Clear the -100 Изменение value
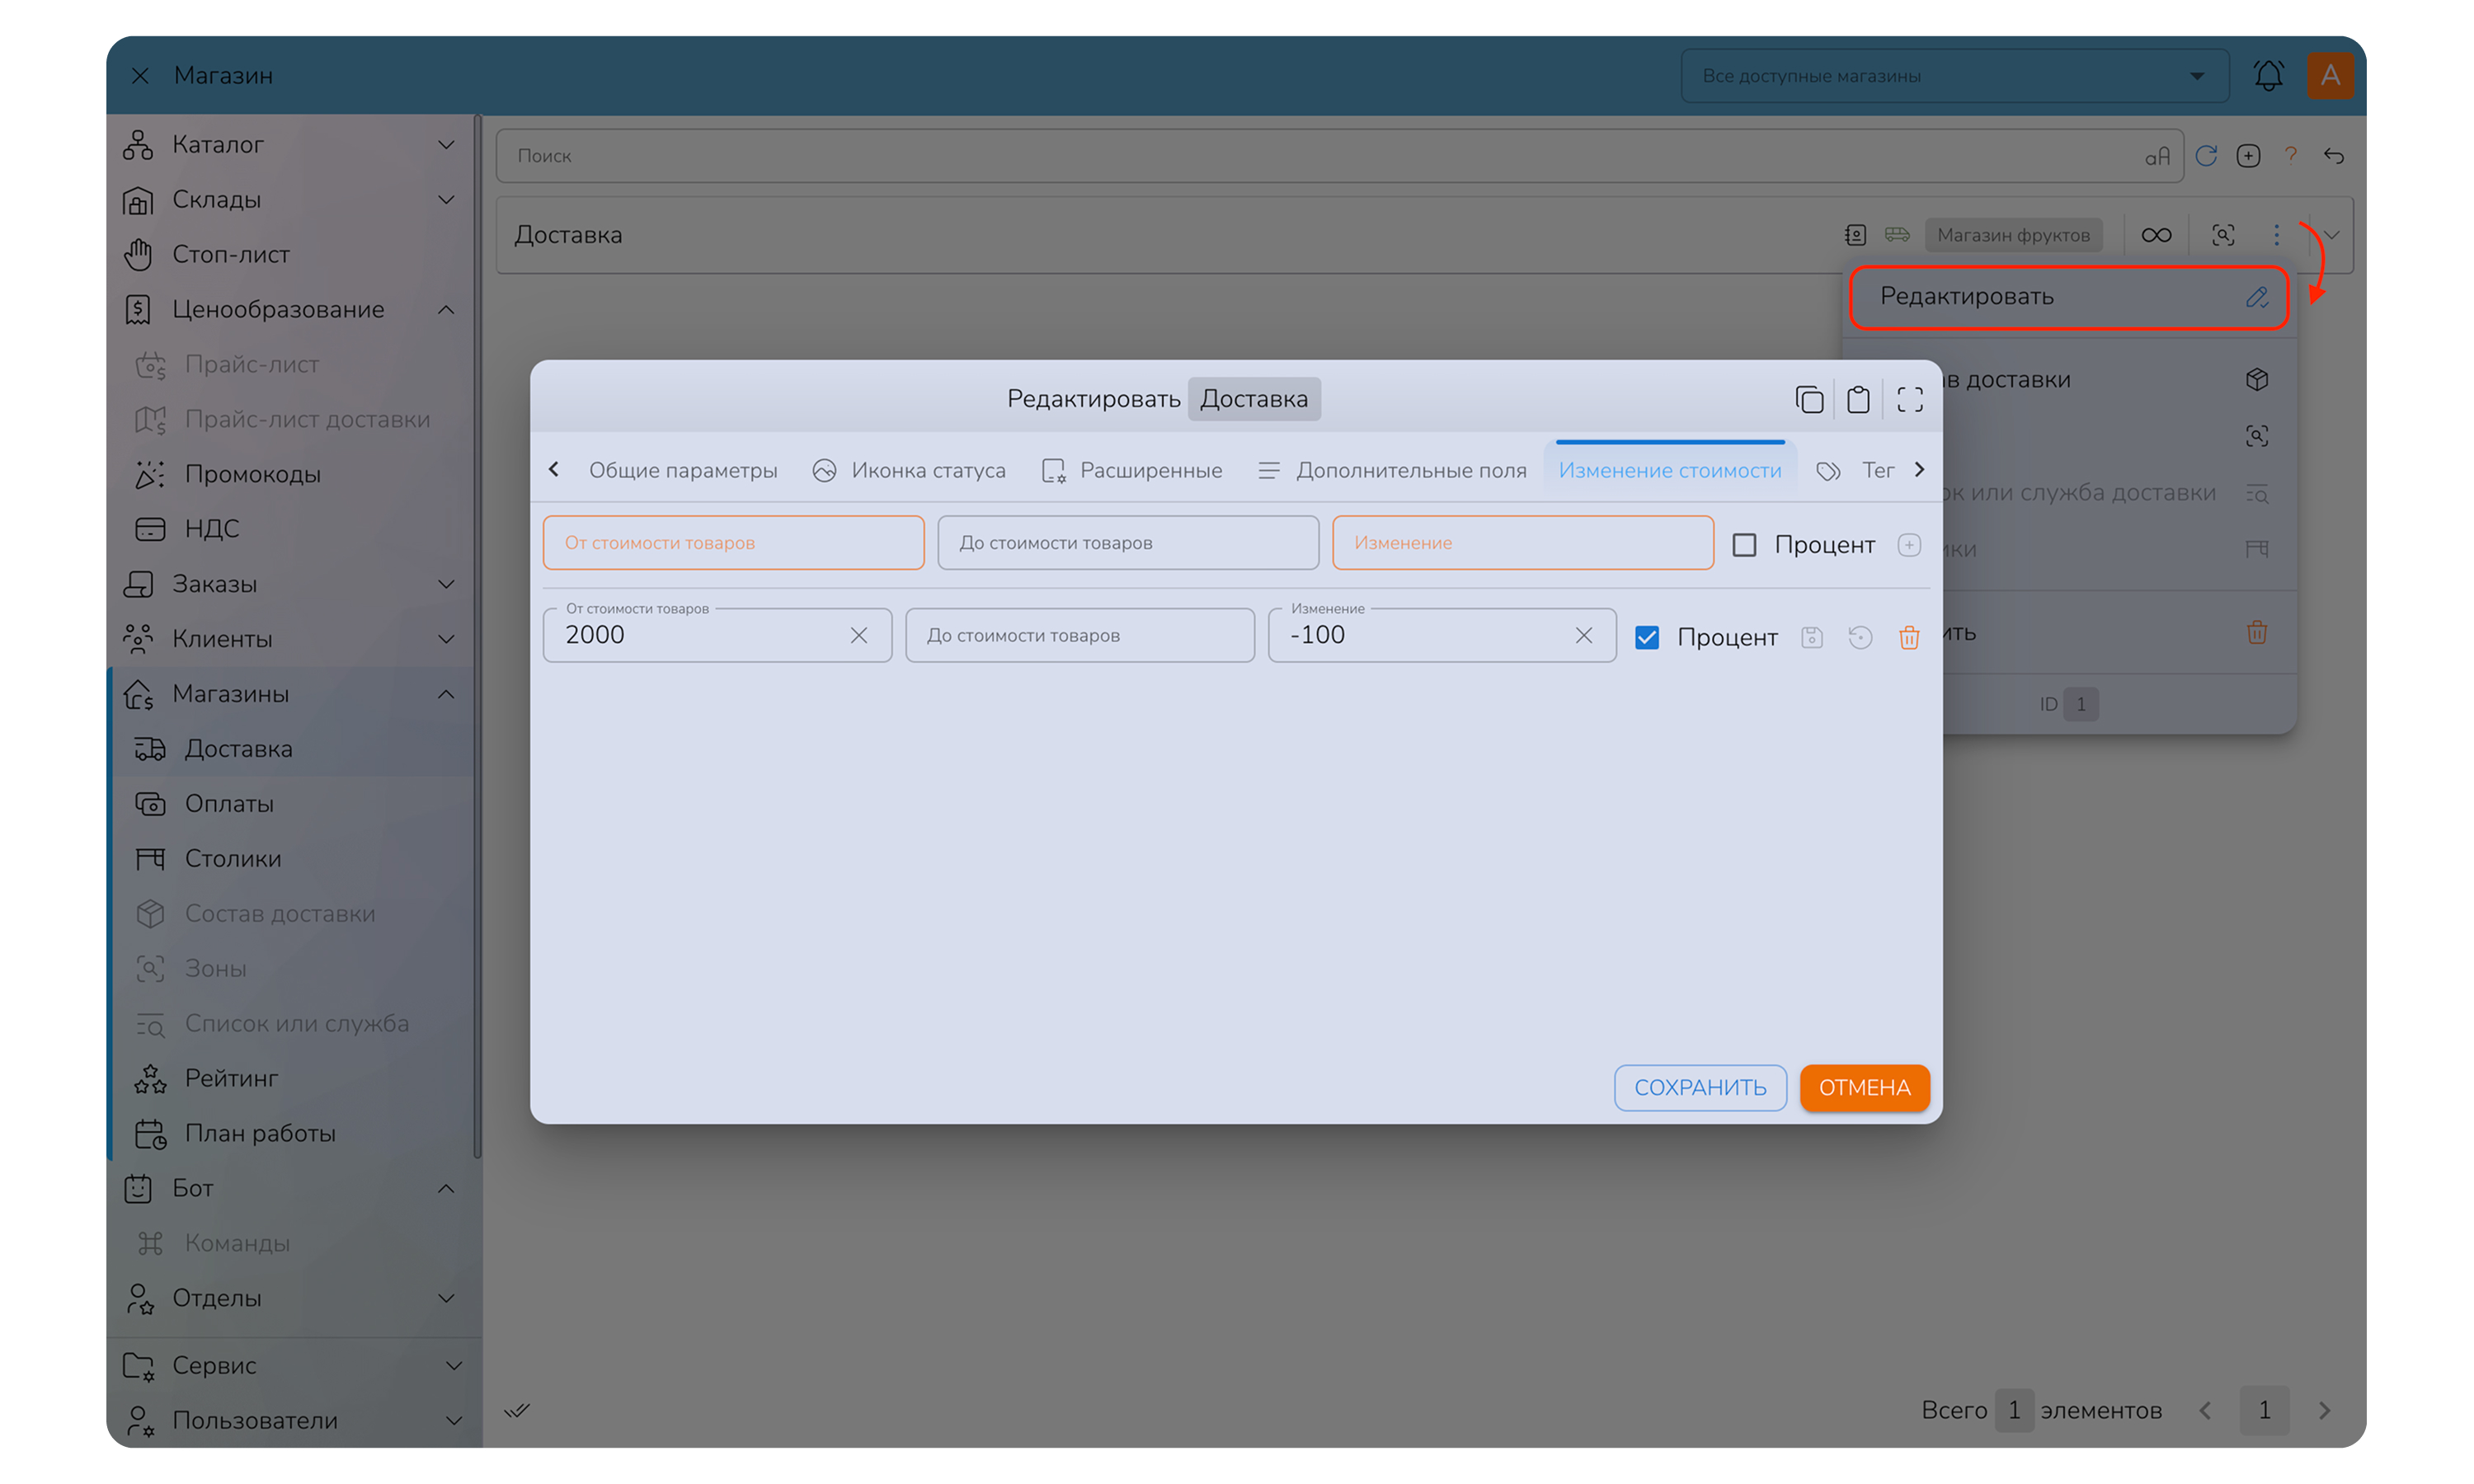Screen dimensions: 2474x1484 pyautogui.click(x=1583, y=635)
